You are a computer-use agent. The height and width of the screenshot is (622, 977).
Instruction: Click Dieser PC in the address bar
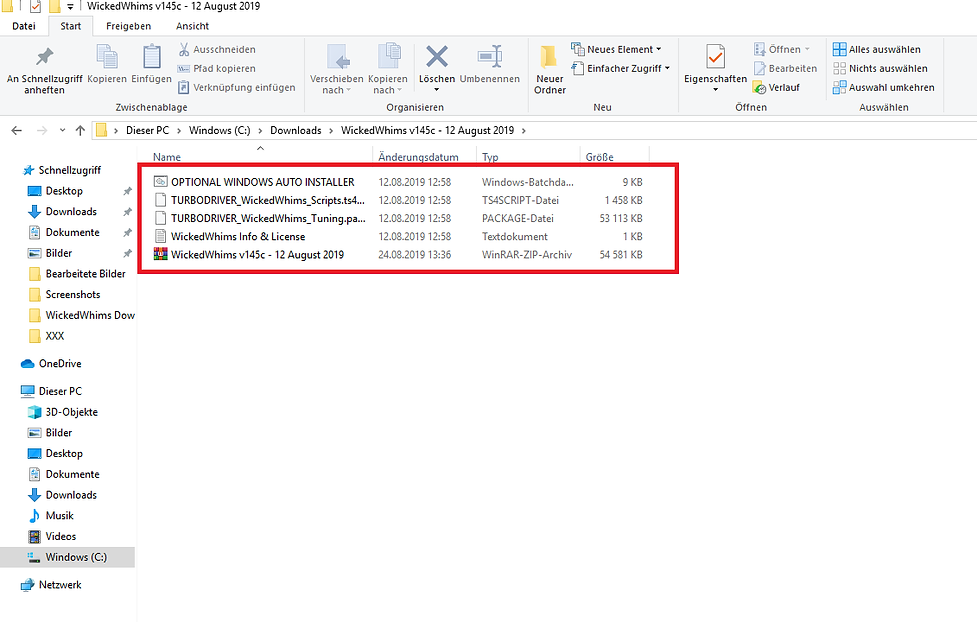point(147,130)
